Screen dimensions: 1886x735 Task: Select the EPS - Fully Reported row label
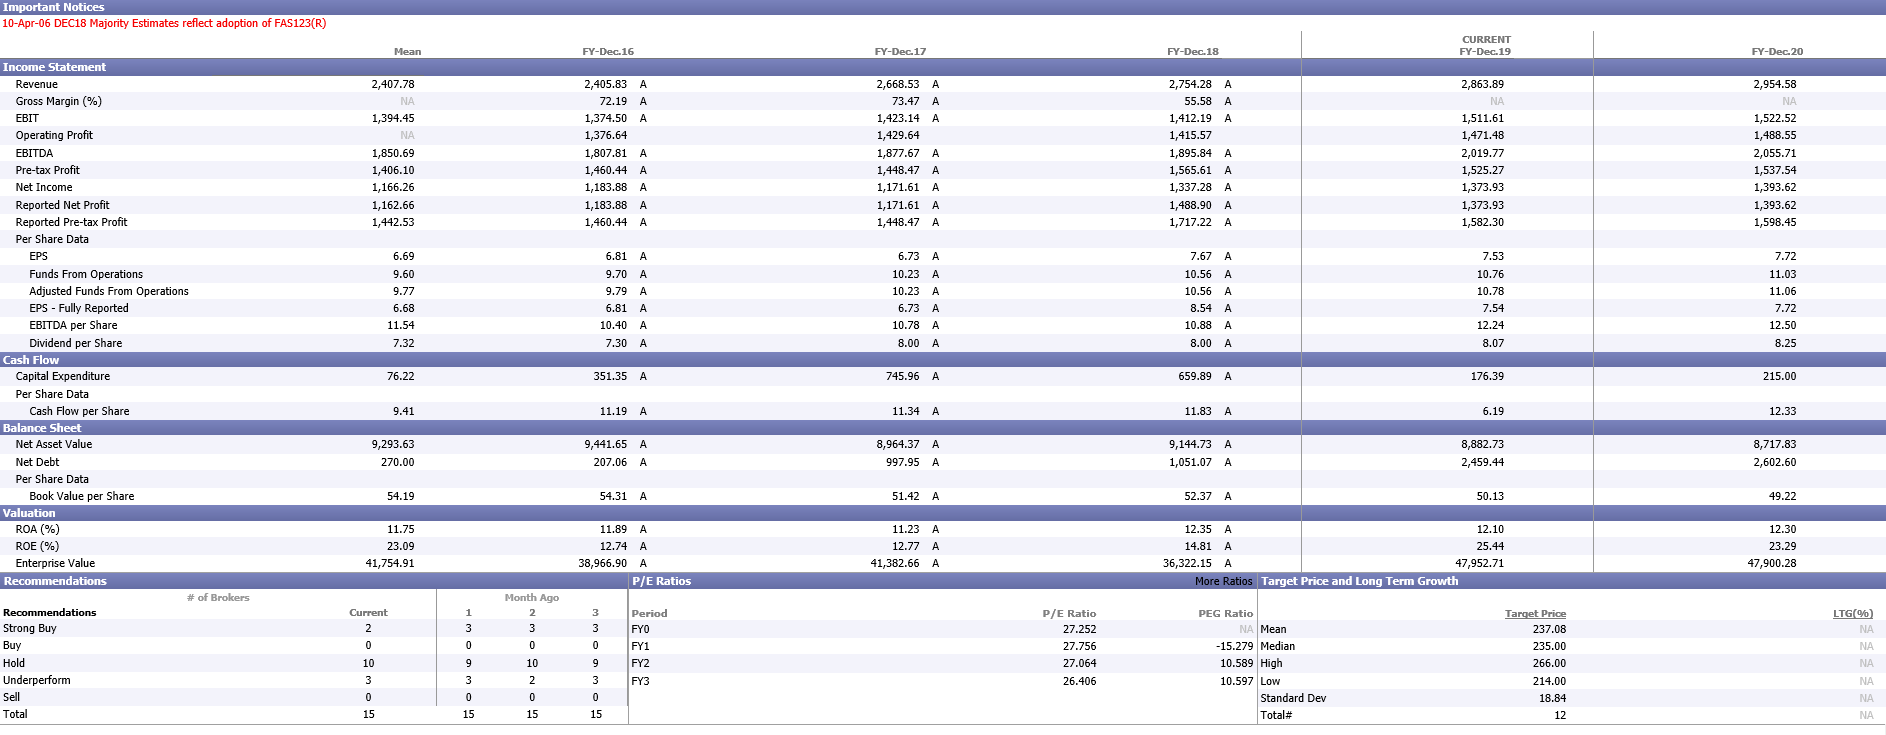coord(79,308)
